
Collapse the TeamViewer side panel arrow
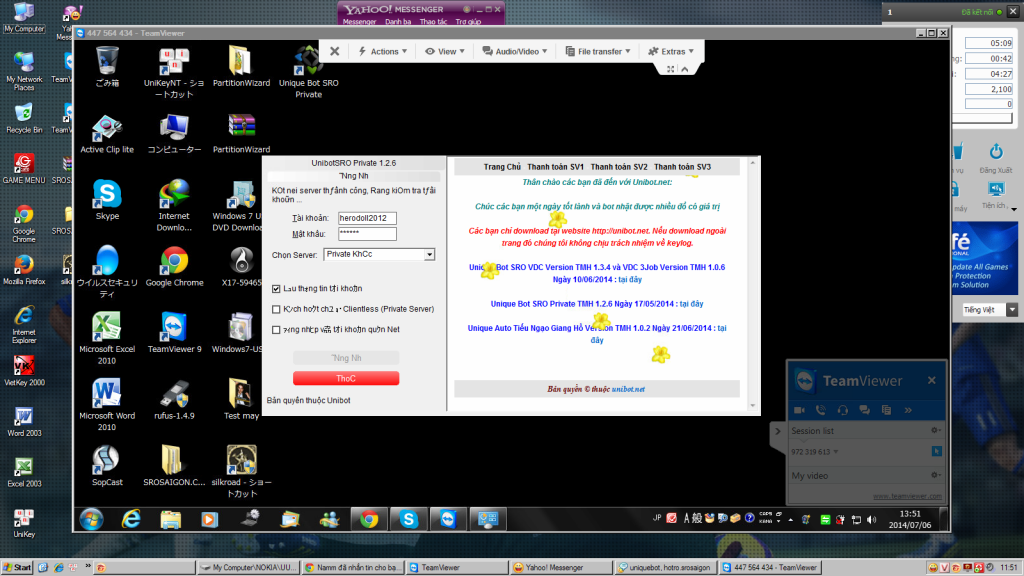[777, 431]
